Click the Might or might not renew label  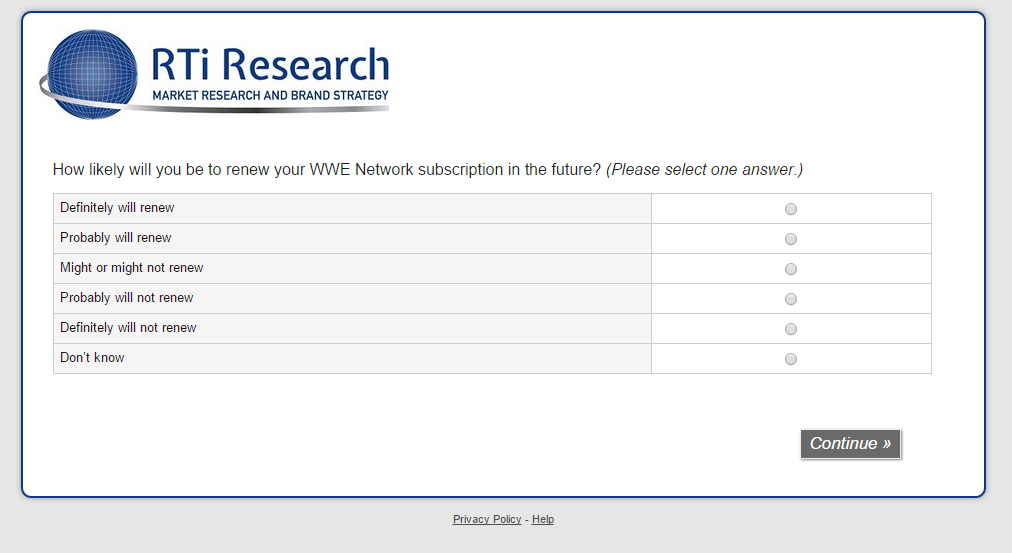132,268
